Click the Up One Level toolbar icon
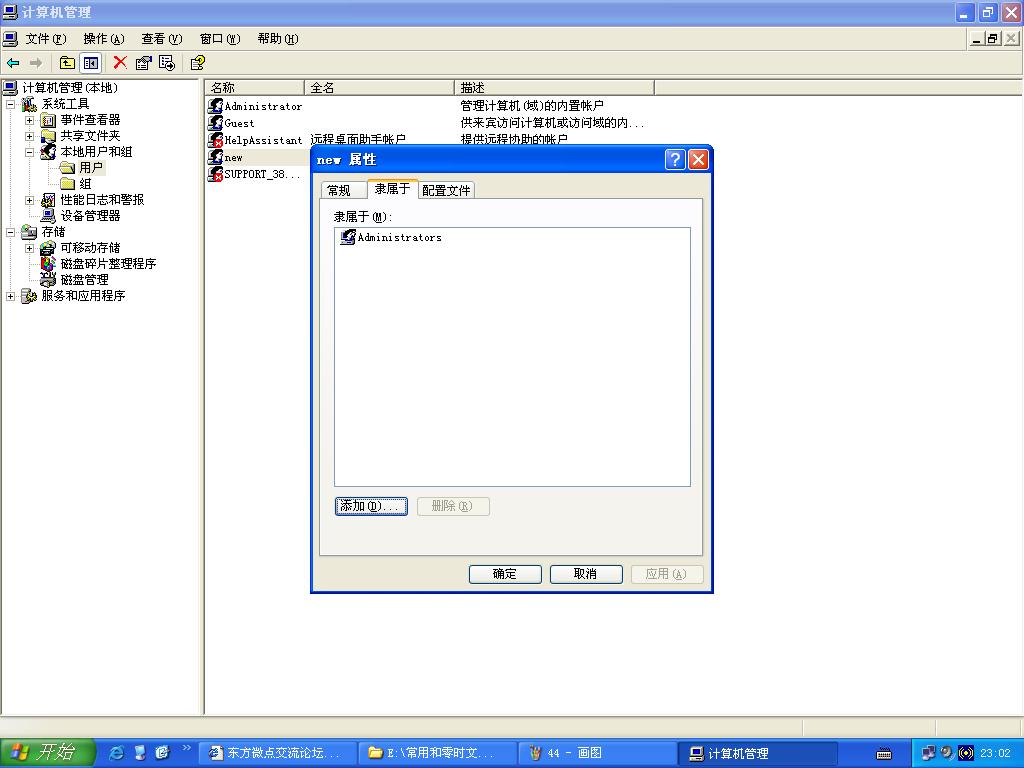Image resolution: width=1024 pixels, height=768 pixels. (x=67, y=63)
